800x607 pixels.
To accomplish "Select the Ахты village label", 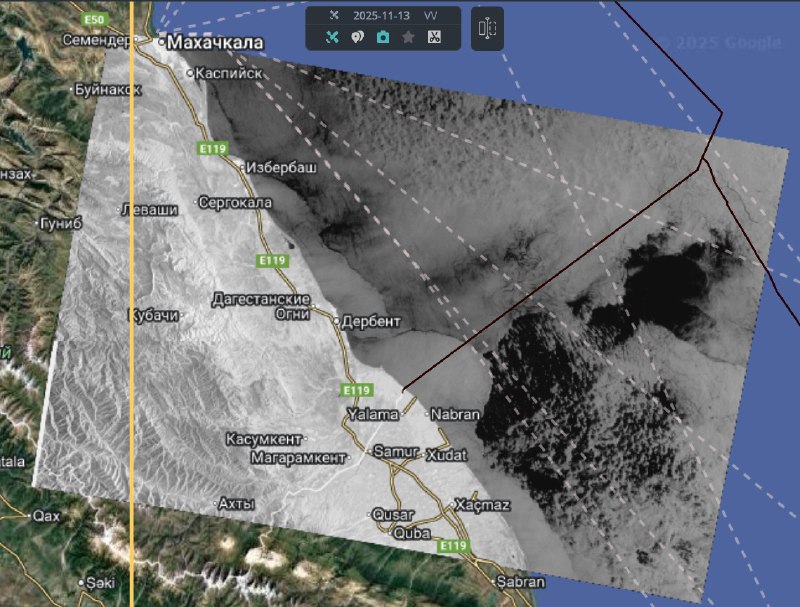I will [x=238, y=504].
